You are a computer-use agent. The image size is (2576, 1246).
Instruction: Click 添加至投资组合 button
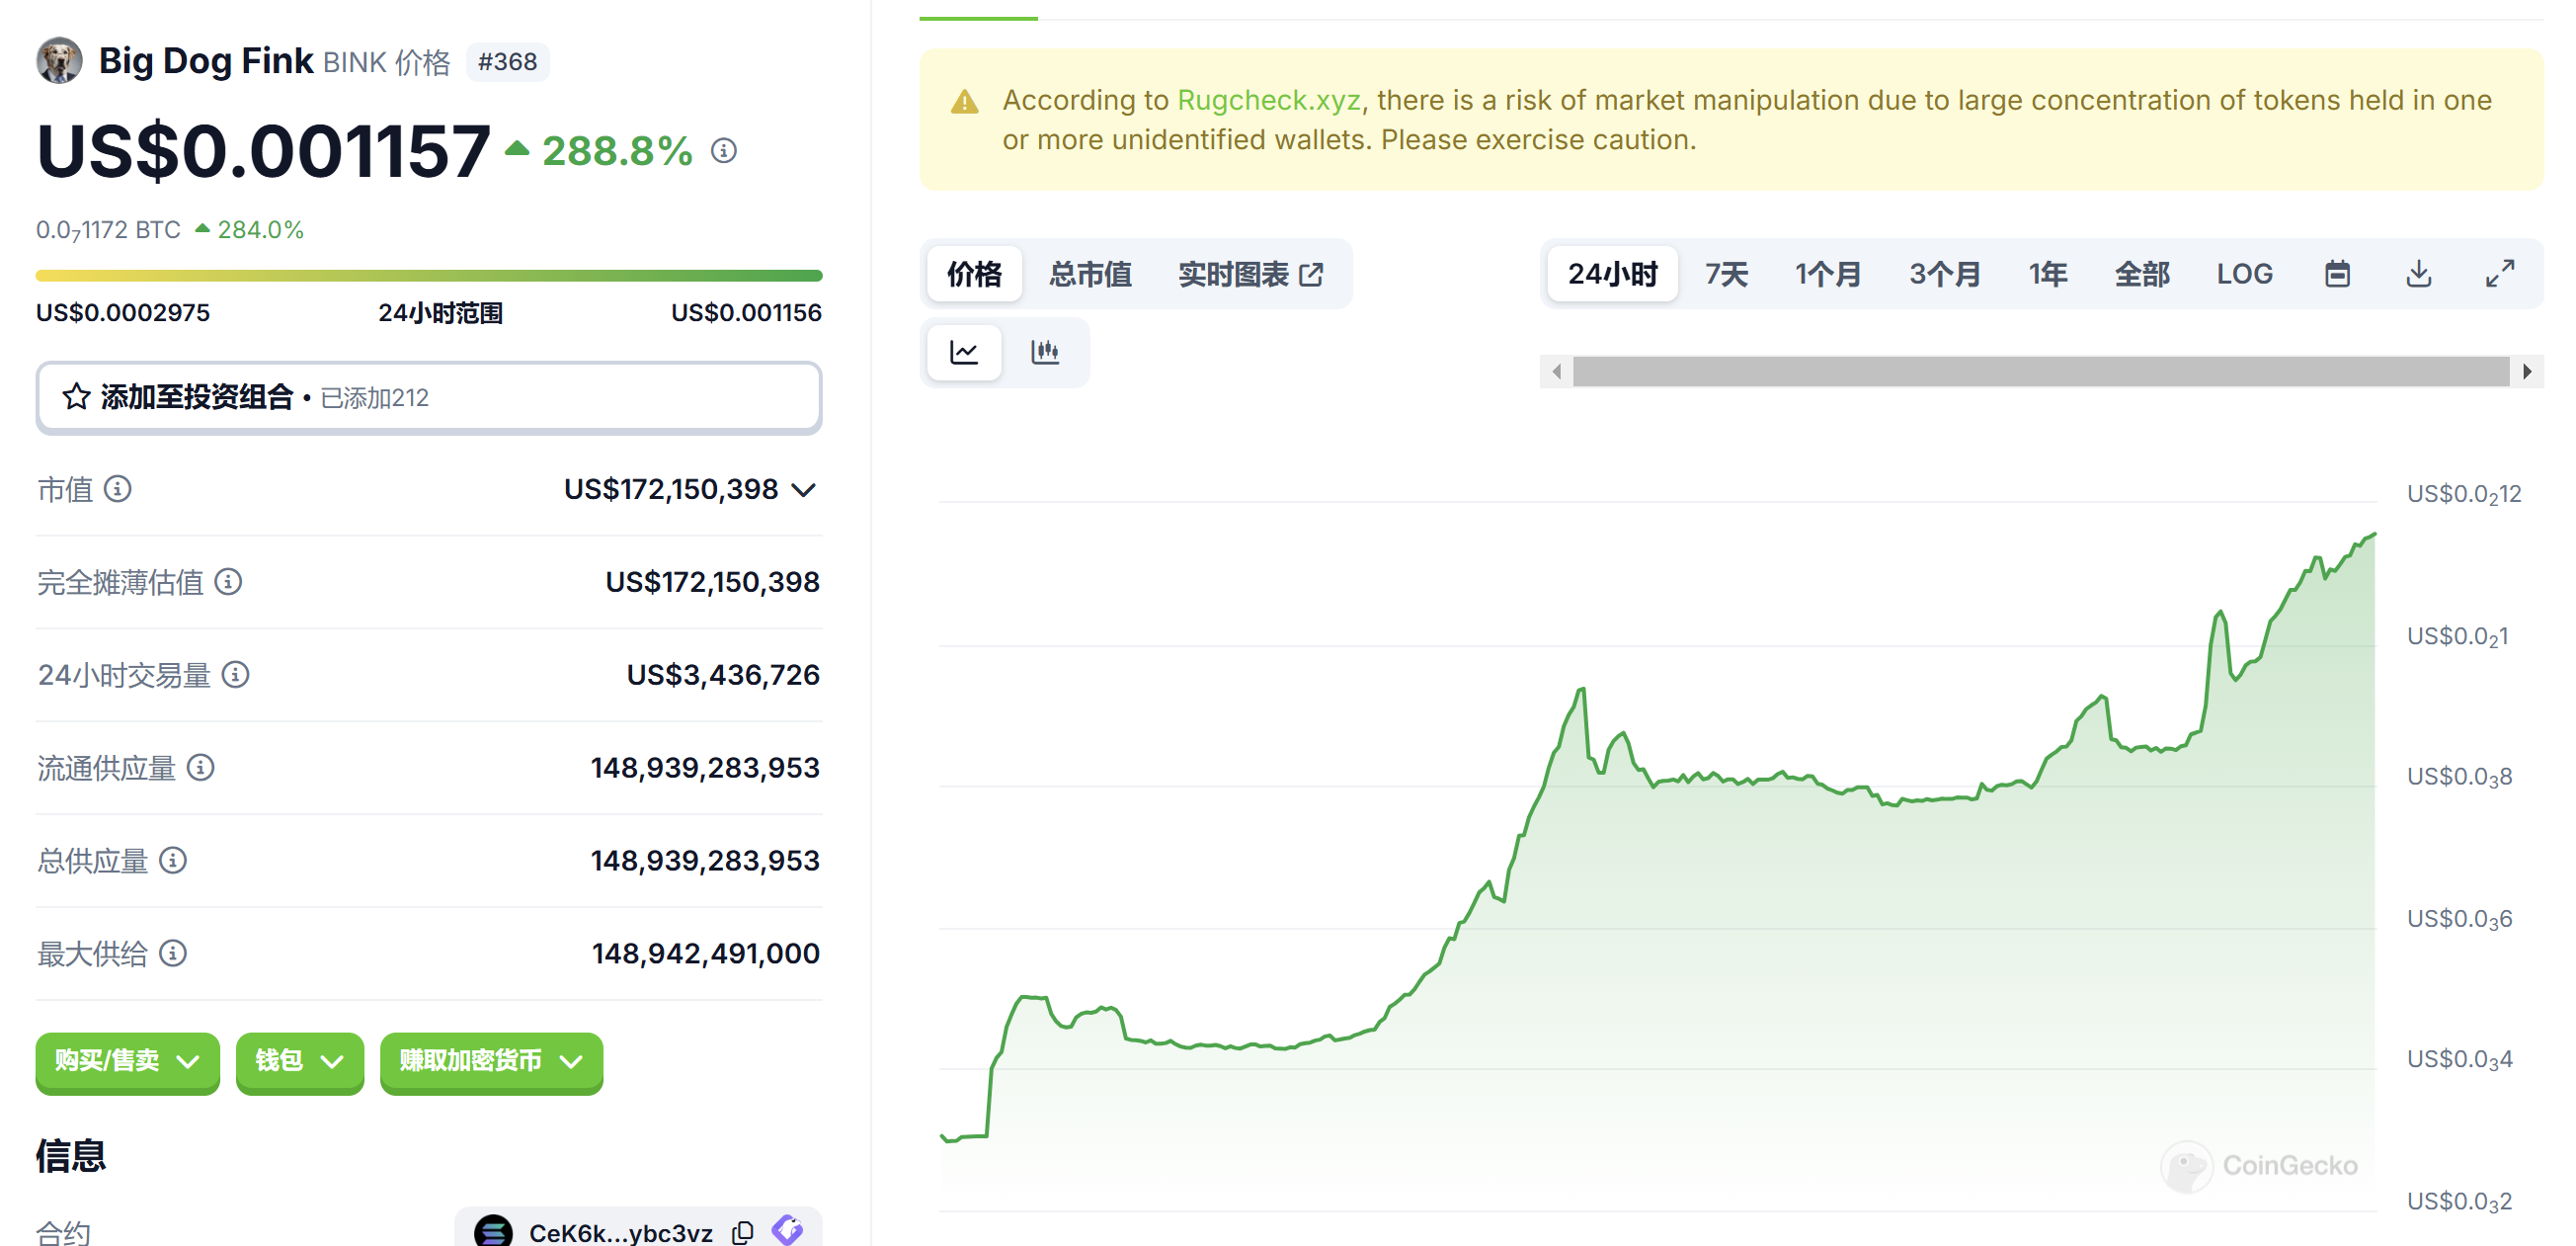pyautogui.click(x=429, y=397)
